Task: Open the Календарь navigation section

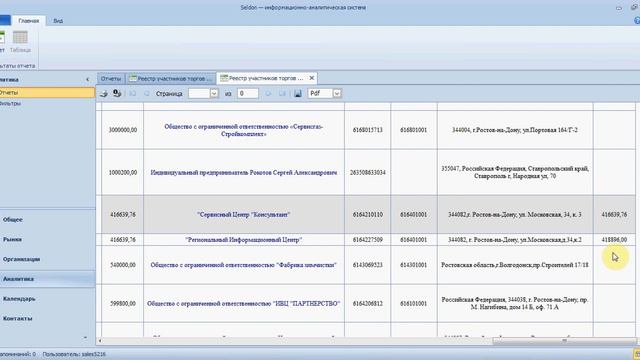Action: tap(47, 299)
